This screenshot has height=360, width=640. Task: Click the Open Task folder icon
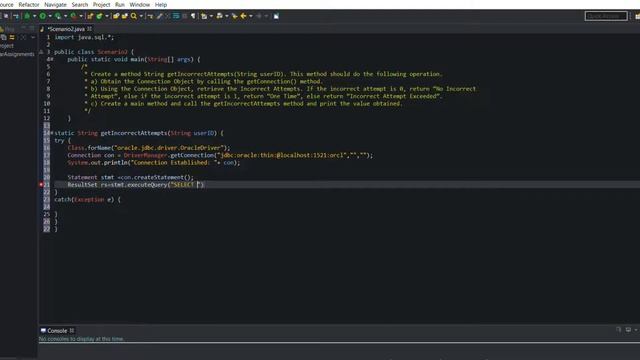point(124,16)
